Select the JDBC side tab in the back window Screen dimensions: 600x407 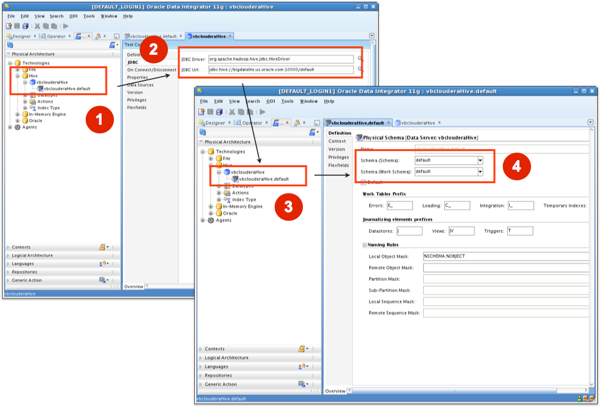[x=133, y=62]
